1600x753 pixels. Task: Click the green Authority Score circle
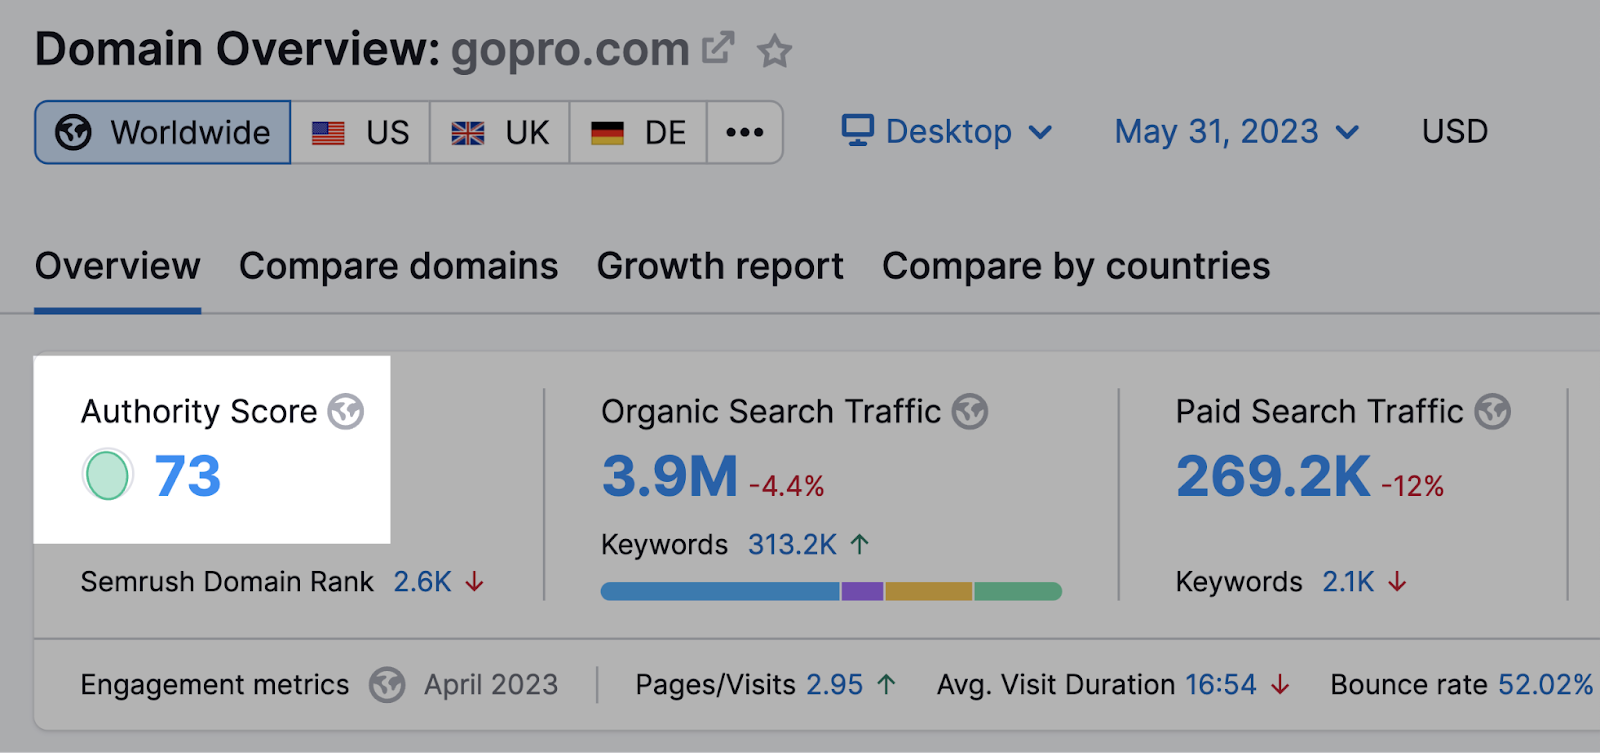click(107, 475)
